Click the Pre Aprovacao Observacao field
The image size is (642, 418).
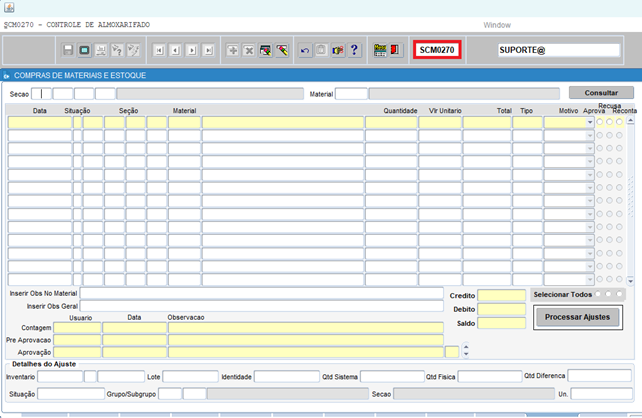point(306,340)
